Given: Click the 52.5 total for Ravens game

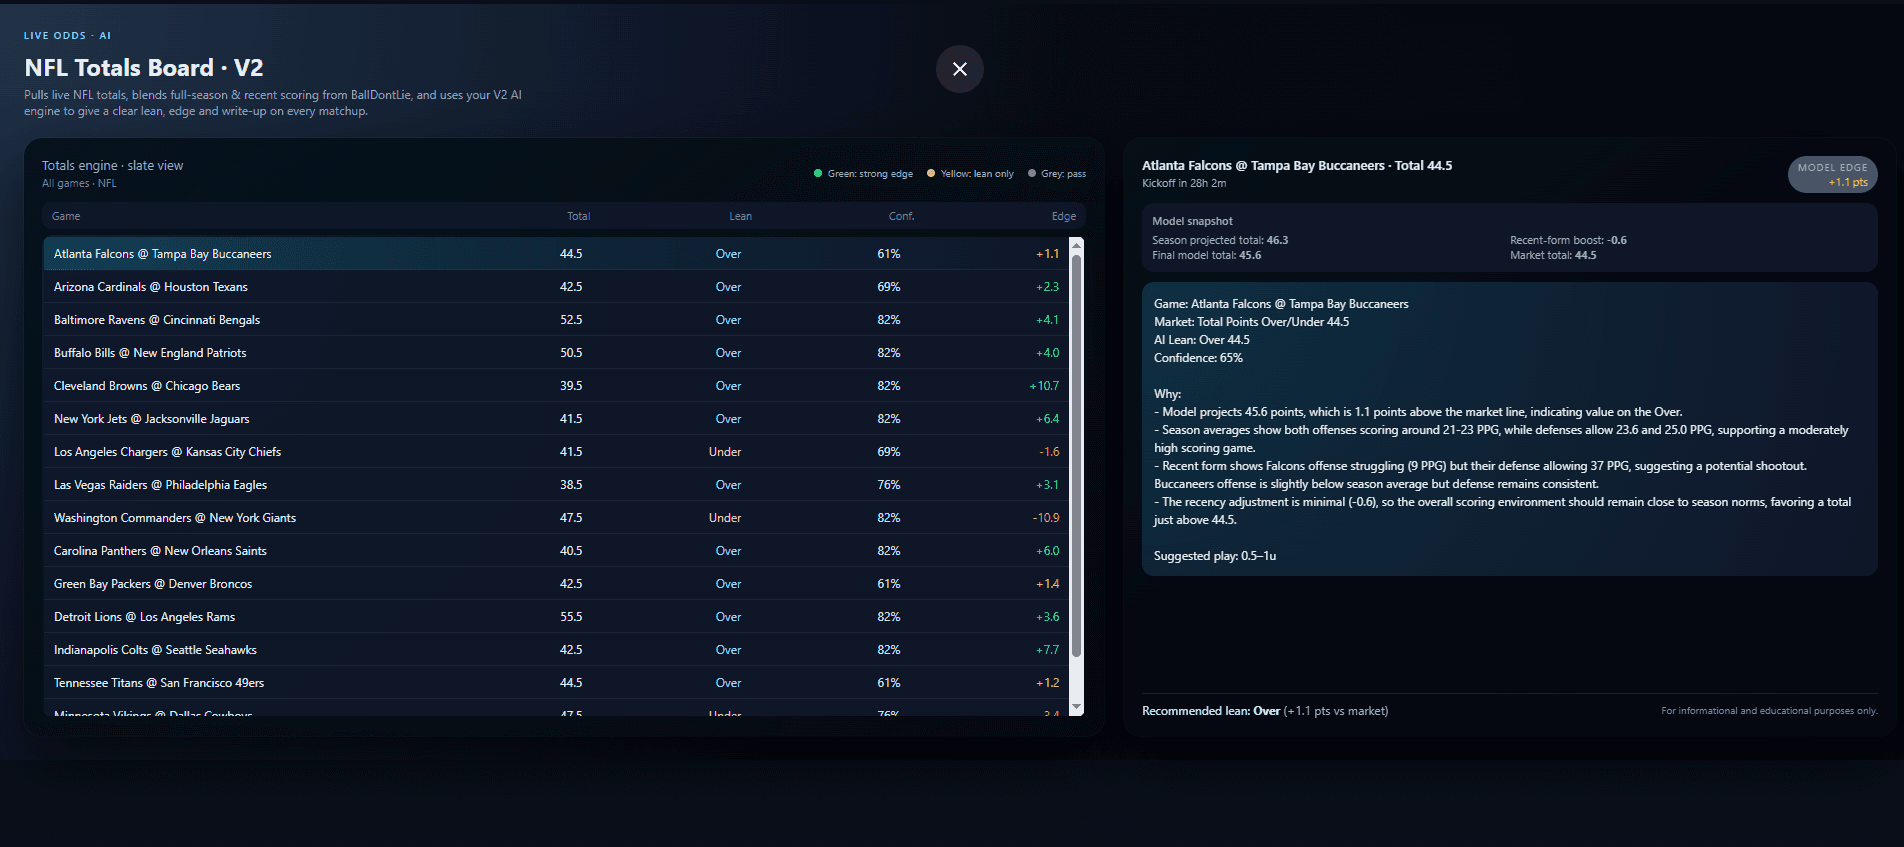Looking at the screenshot, I should click(x=571, y=320).
